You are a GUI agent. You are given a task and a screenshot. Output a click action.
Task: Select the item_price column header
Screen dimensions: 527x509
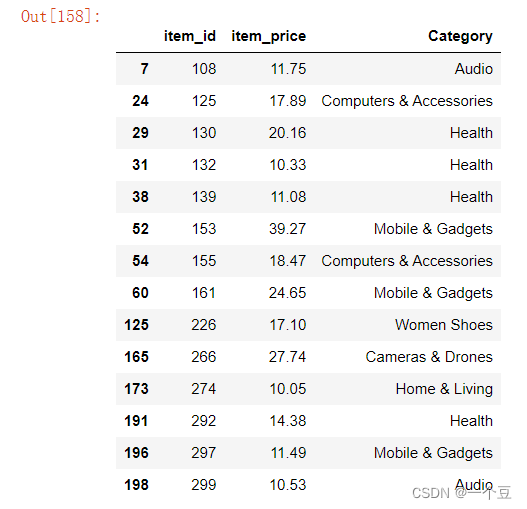tap(269, 36)
